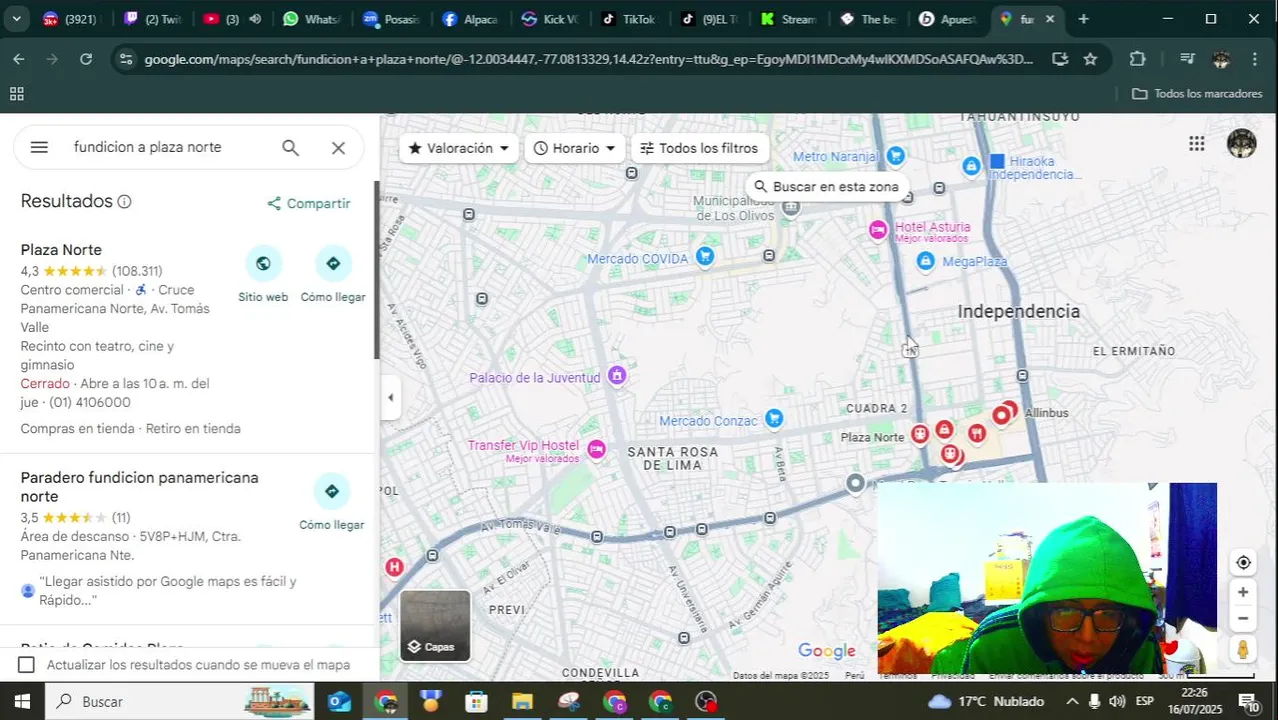
Task: Click the Independencia district label
Action: [x=1018, y=312]
